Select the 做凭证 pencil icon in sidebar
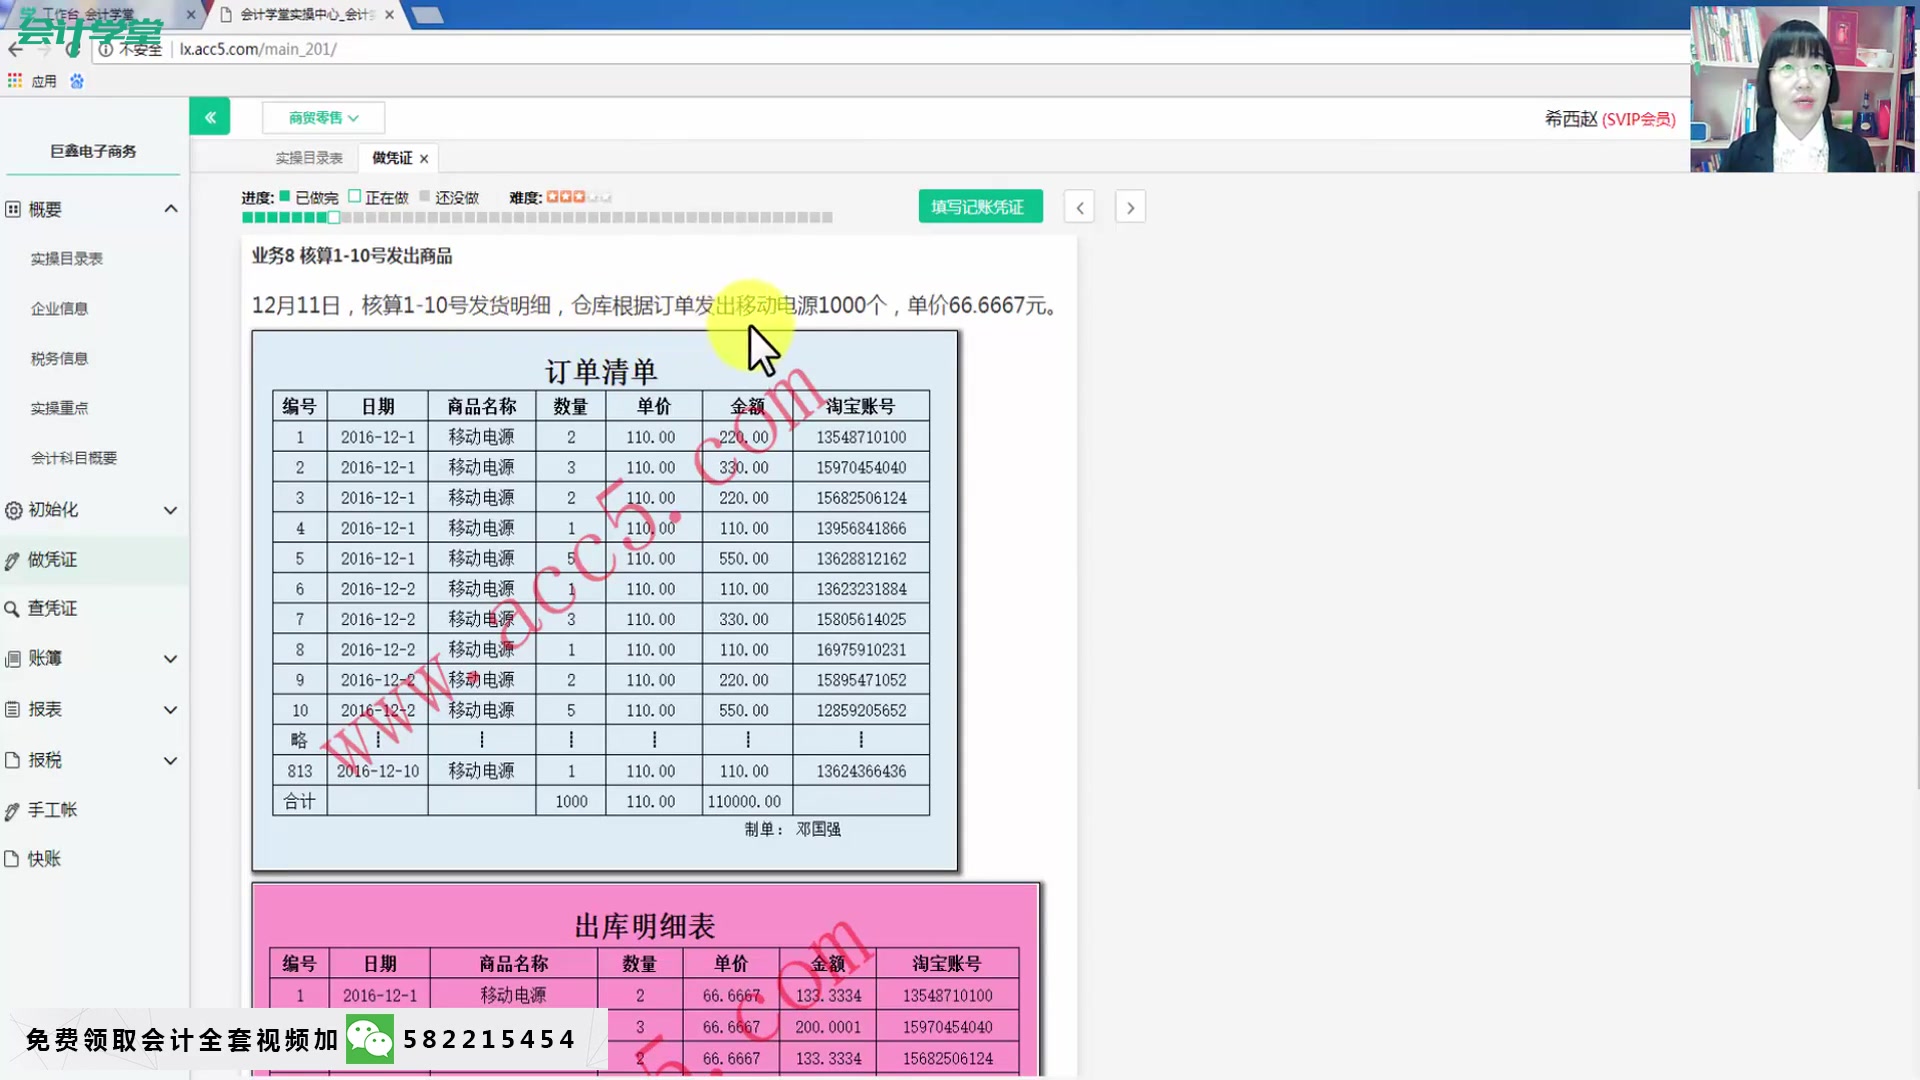 [11, 559]
